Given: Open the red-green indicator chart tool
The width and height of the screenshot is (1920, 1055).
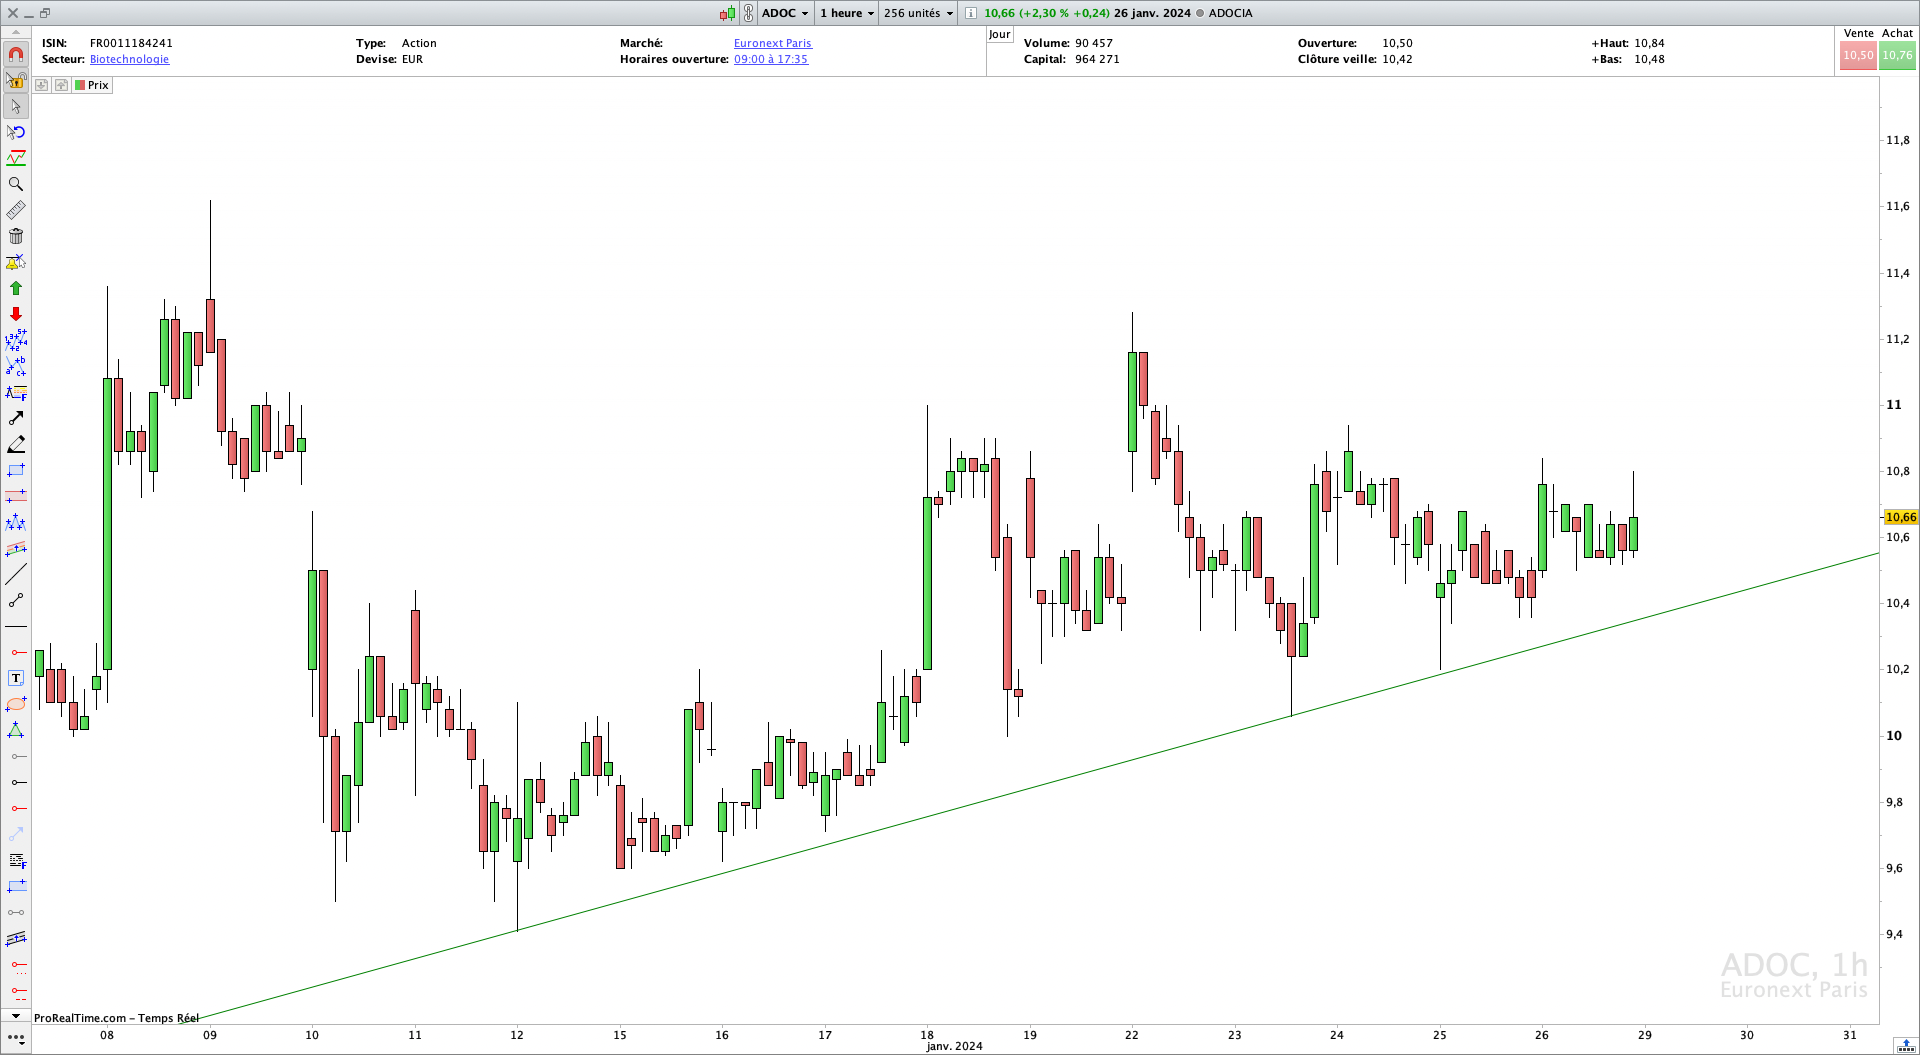Looking at the screenshot, I should point(16,158).
